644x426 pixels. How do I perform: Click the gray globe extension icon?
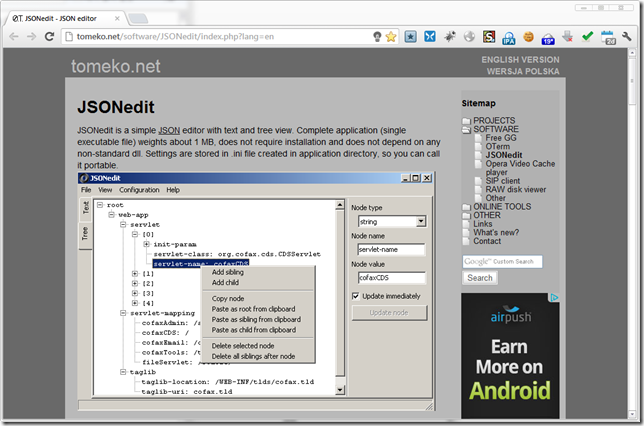pyautogui.click(x=469, y=37)
